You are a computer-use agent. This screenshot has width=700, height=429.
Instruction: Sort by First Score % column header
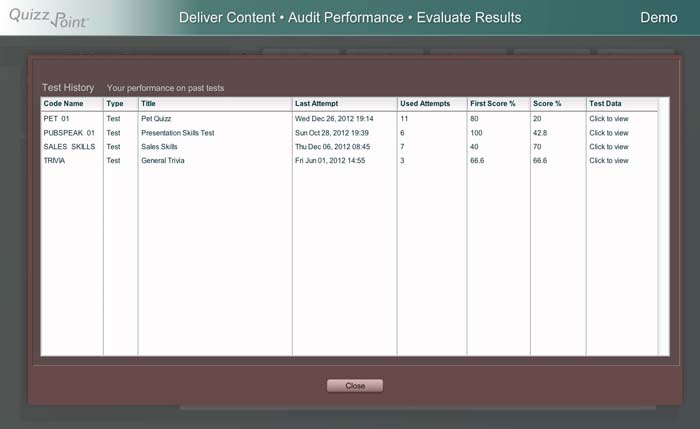(x=499, y=104)
